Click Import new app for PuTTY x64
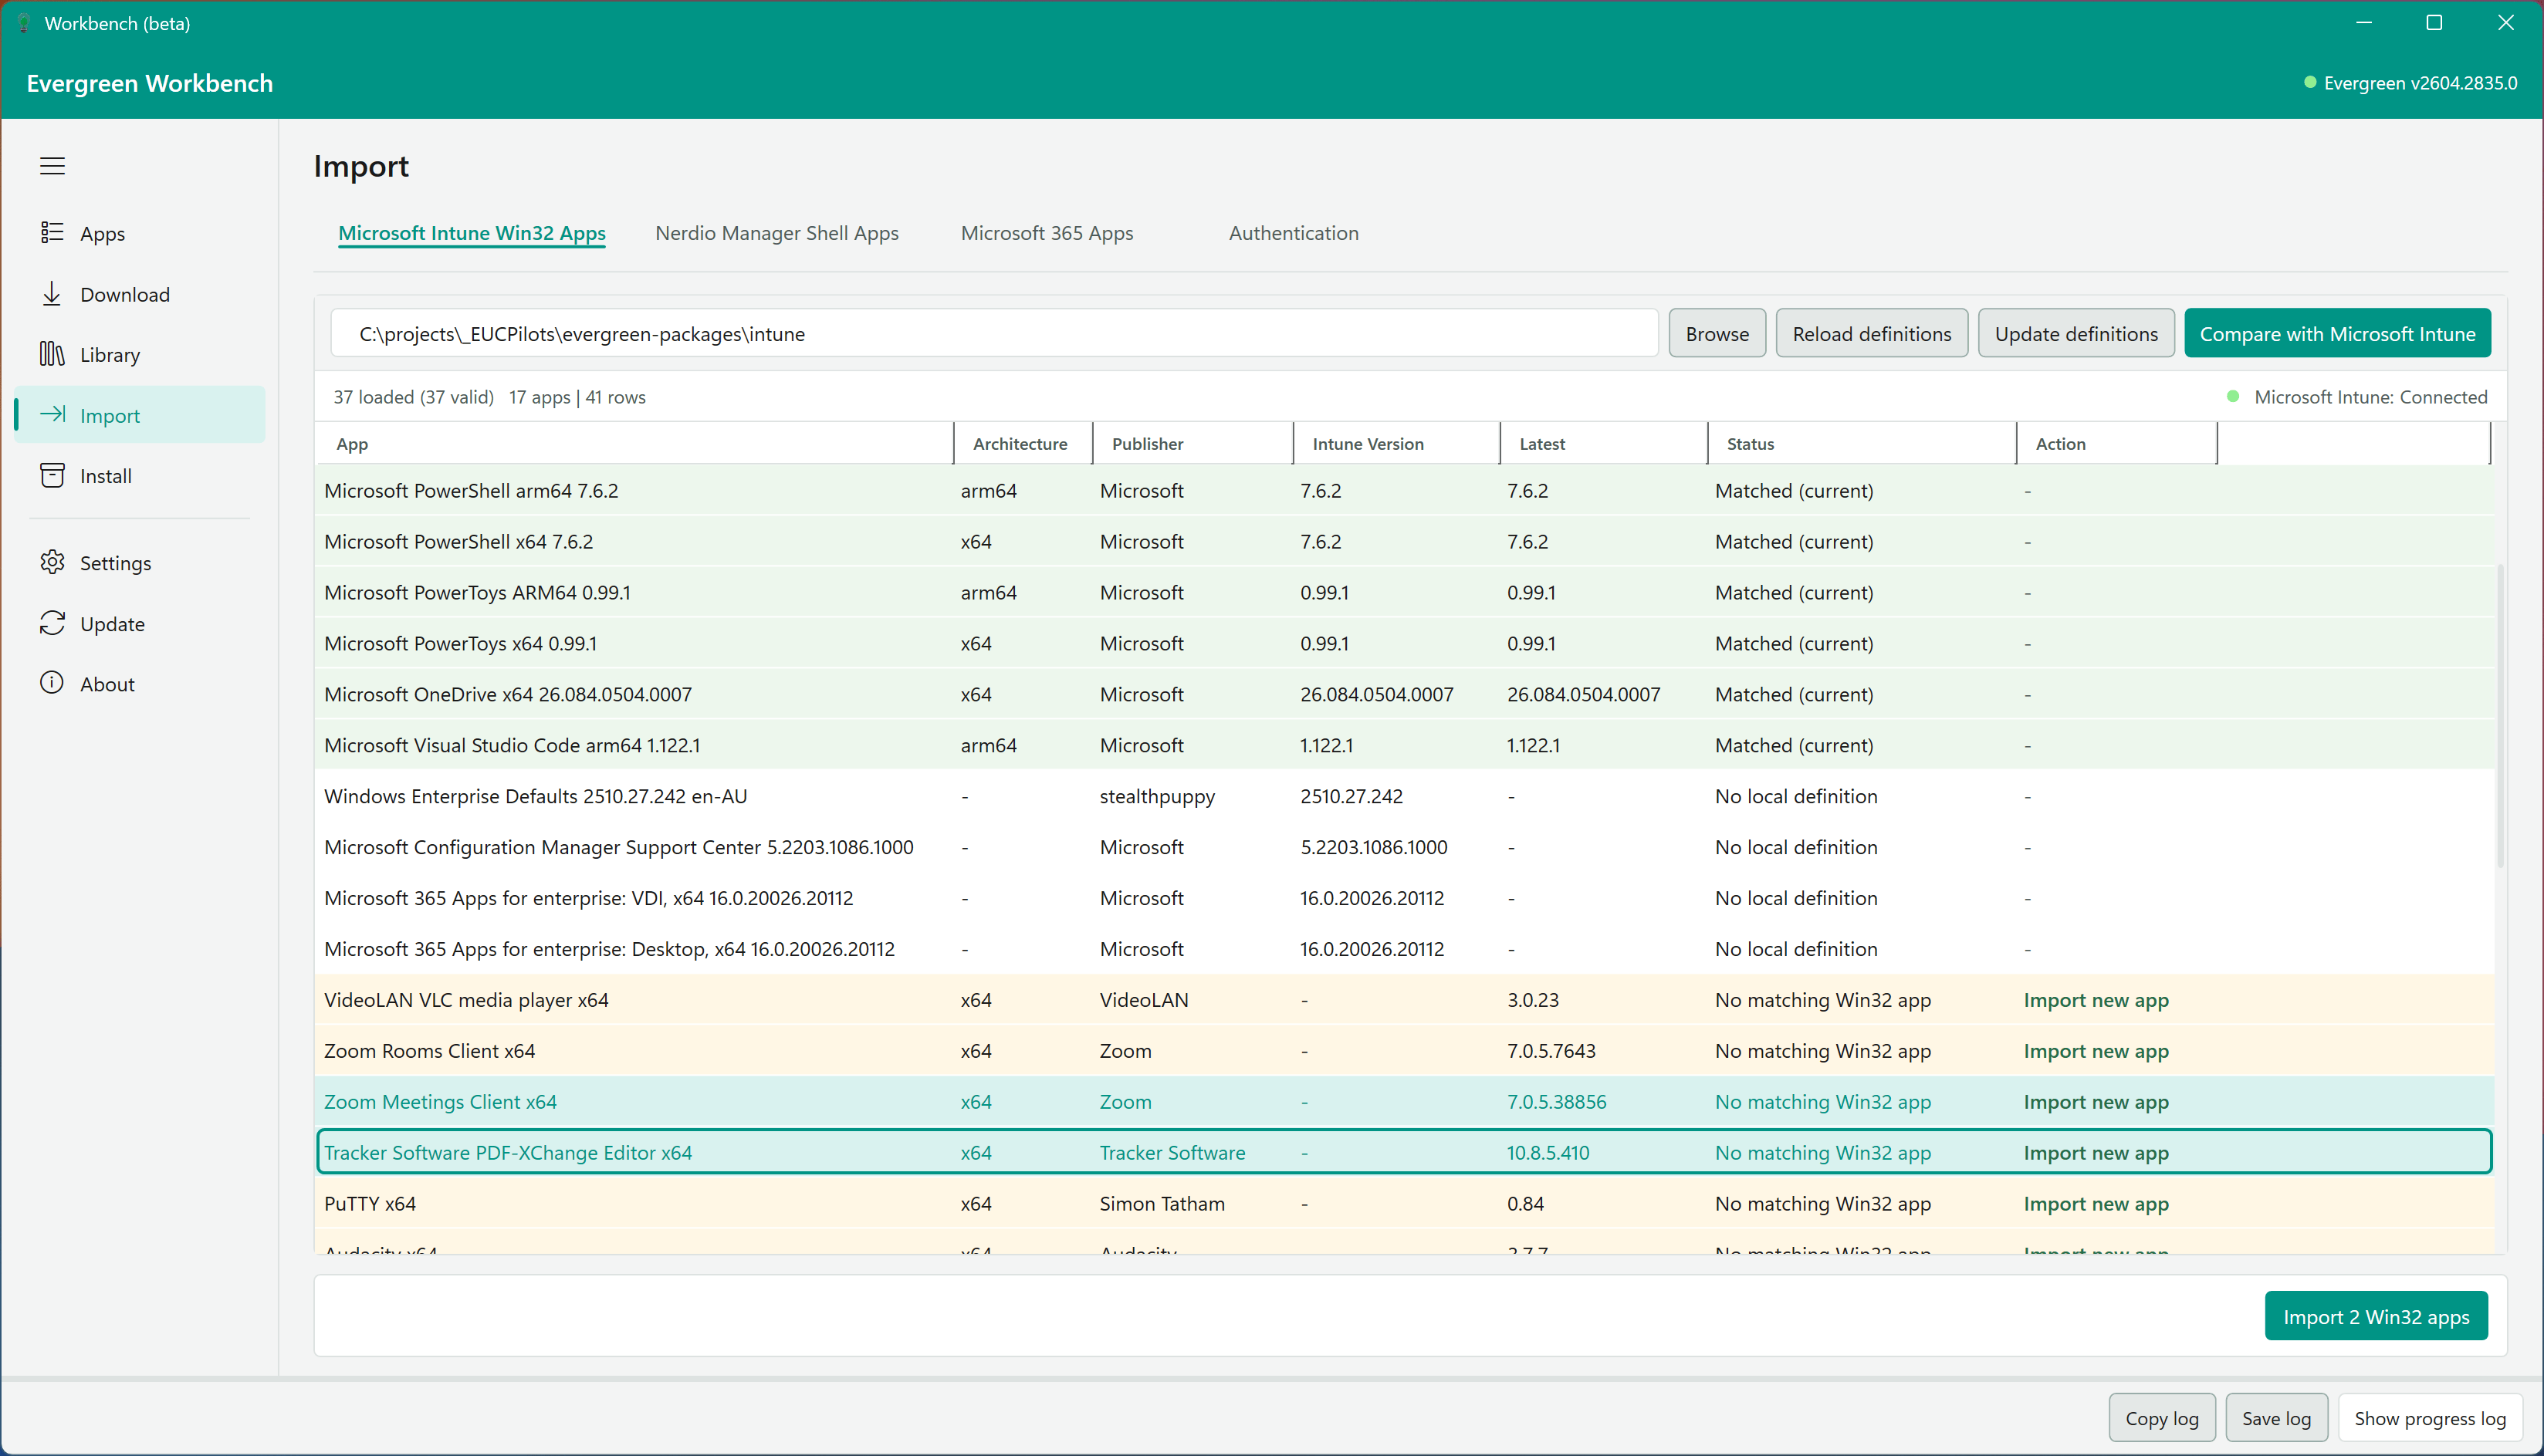2544x1456 pixels. coord(2096,1204)
